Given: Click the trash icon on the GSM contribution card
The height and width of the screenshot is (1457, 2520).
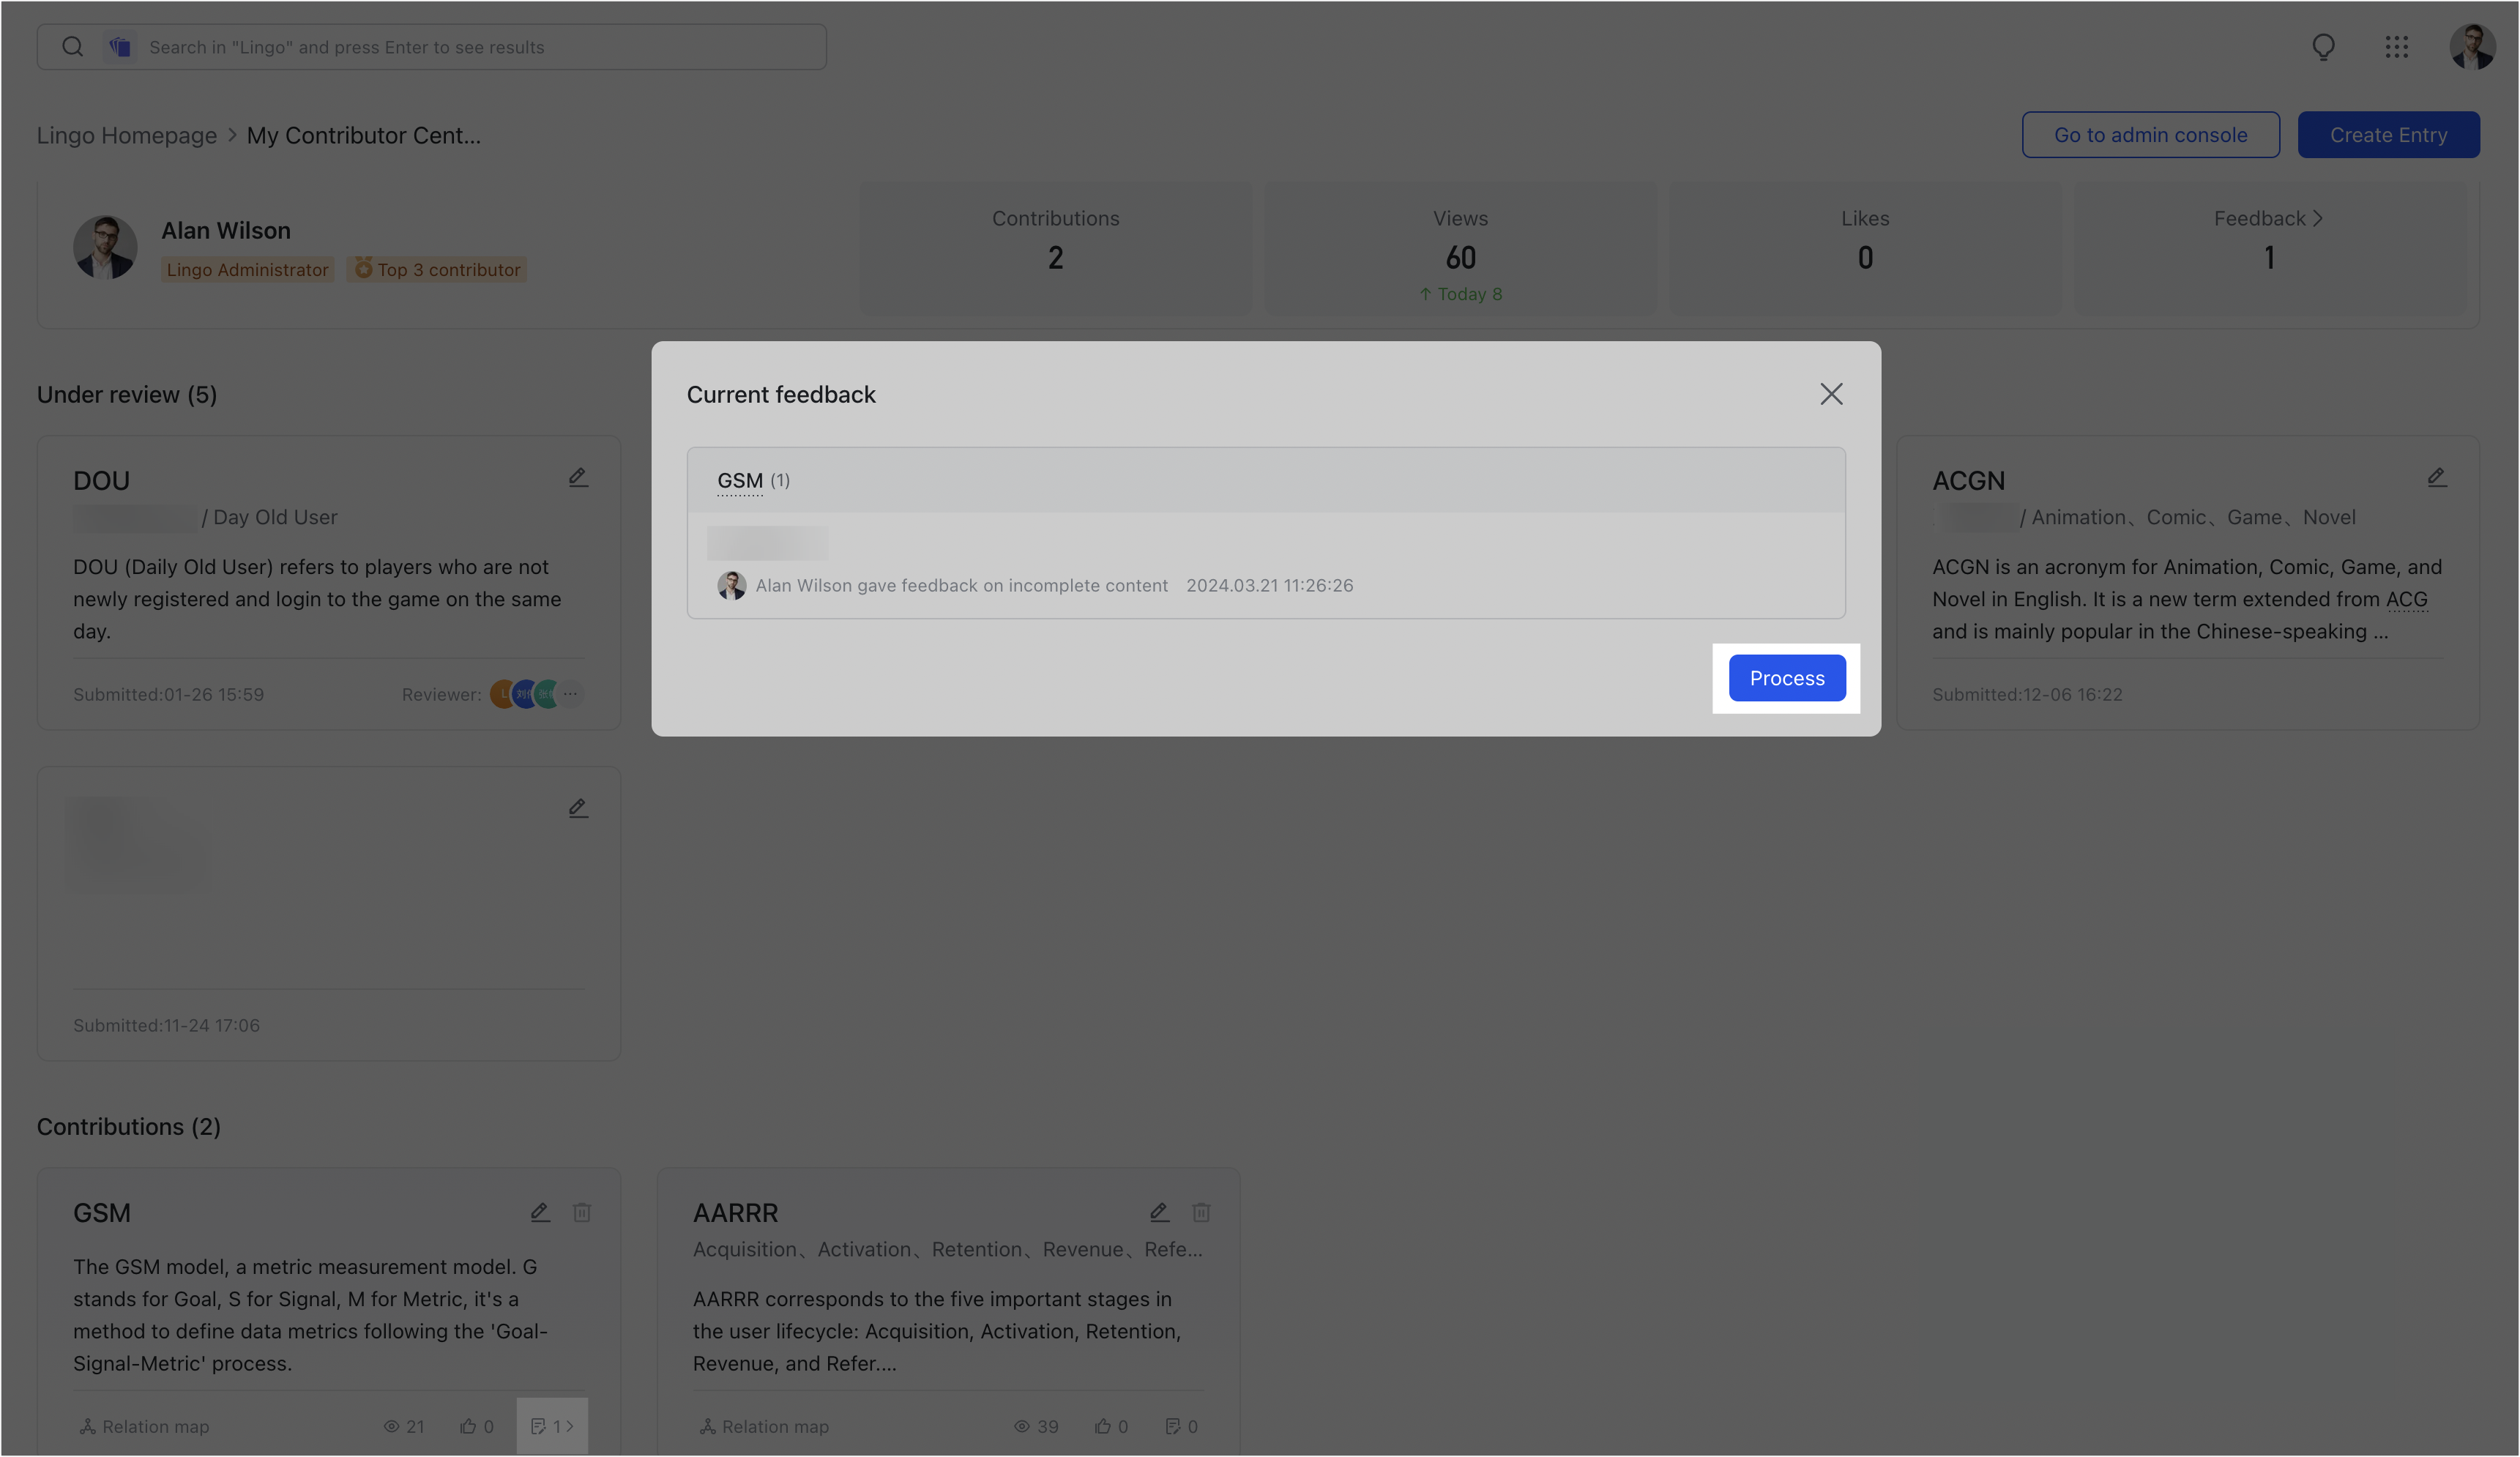Looking at the screenshot, I should 582,1212.
